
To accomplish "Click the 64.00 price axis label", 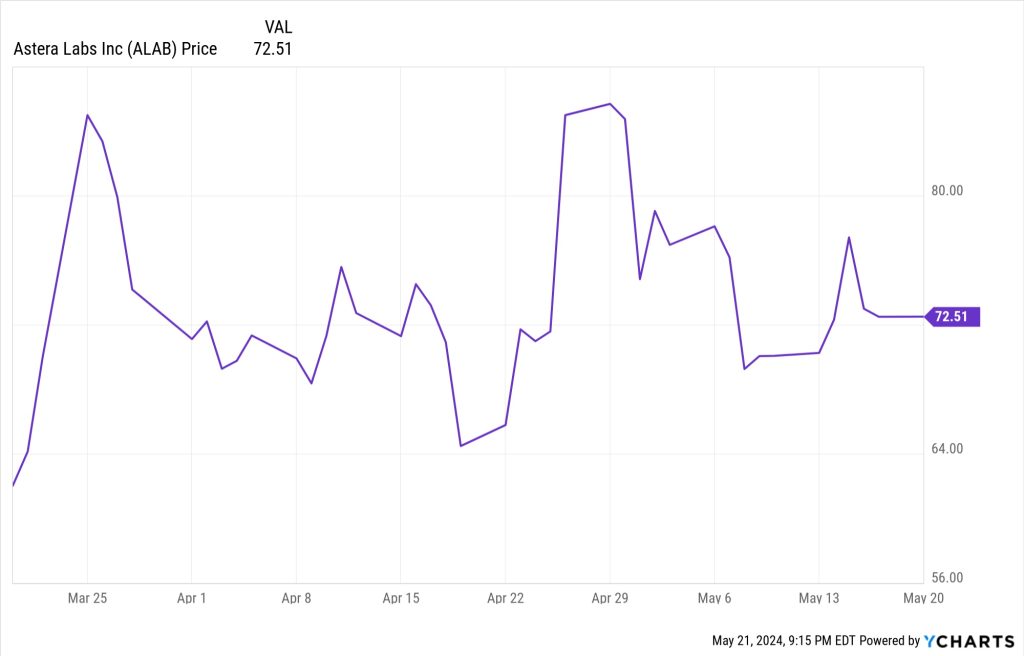I will (x=946, y=448).
